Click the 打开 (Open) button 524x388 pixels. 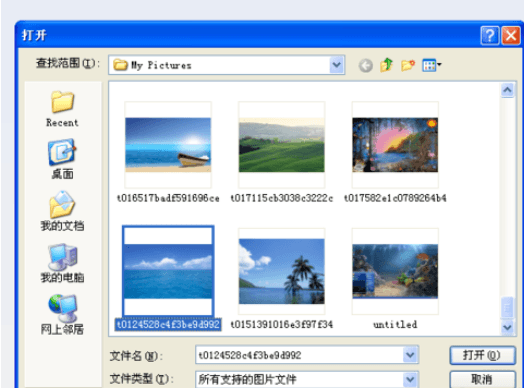pyautogui.click(x=482, y=355)
